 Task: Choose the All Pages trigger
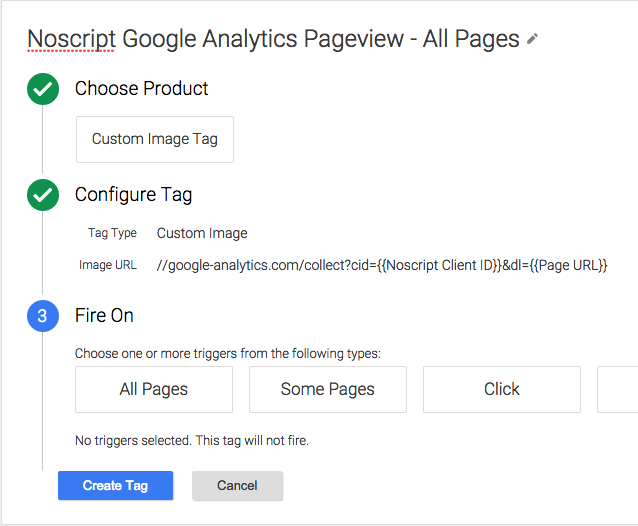pos(154,389)
